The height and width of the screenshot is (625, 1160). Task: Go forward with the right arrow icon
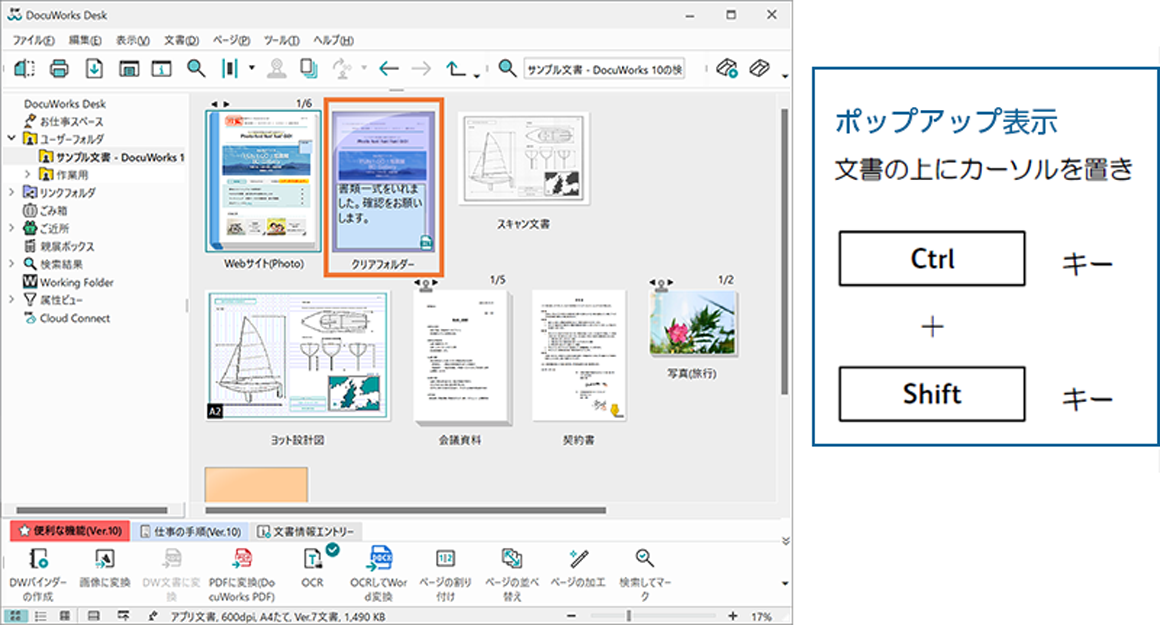[421, 69]
